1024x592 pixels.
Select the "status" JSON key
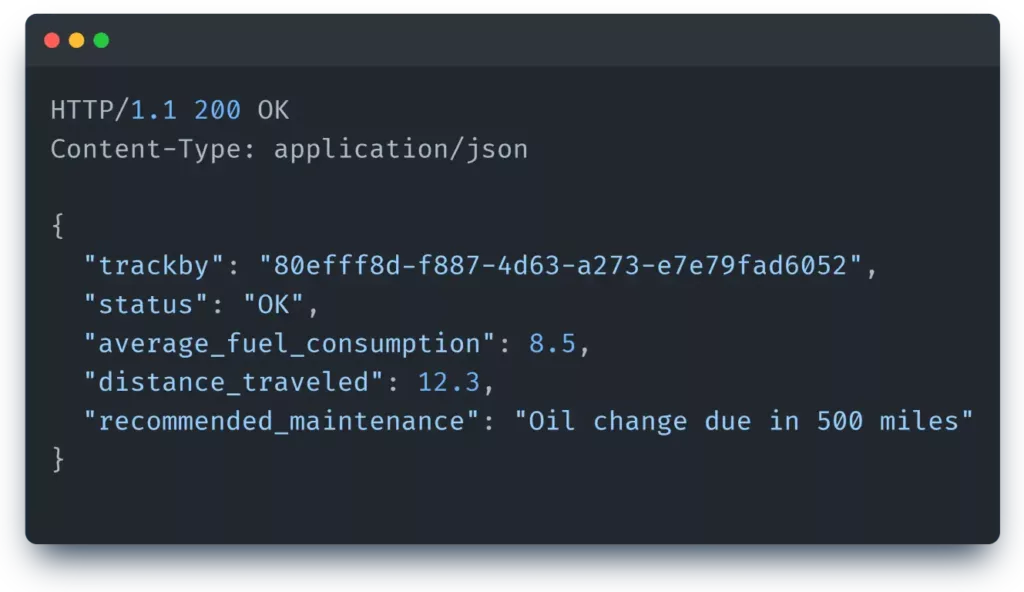point(147,304)
